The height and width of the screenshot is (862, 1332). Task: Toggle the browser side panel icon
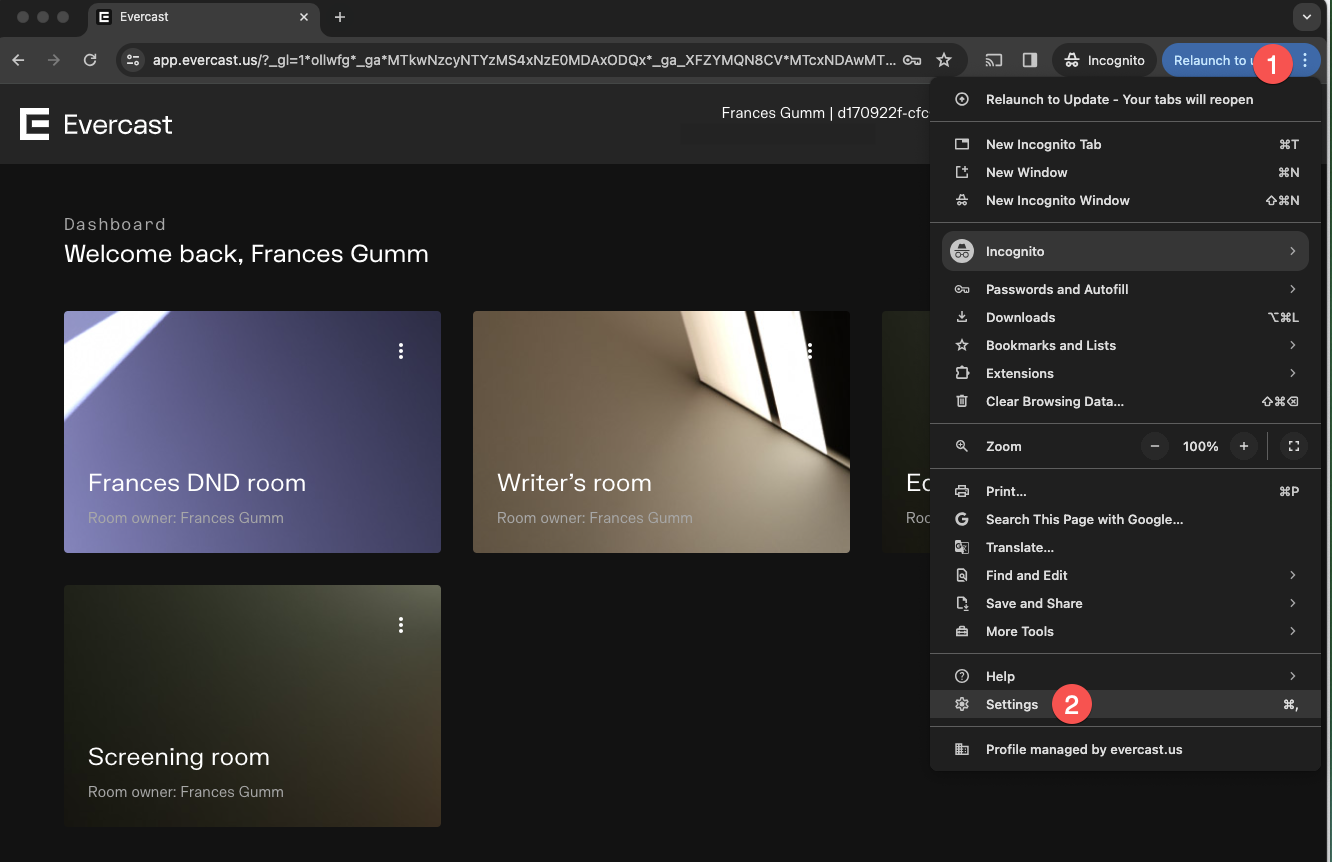click(x=1030, y=60)
